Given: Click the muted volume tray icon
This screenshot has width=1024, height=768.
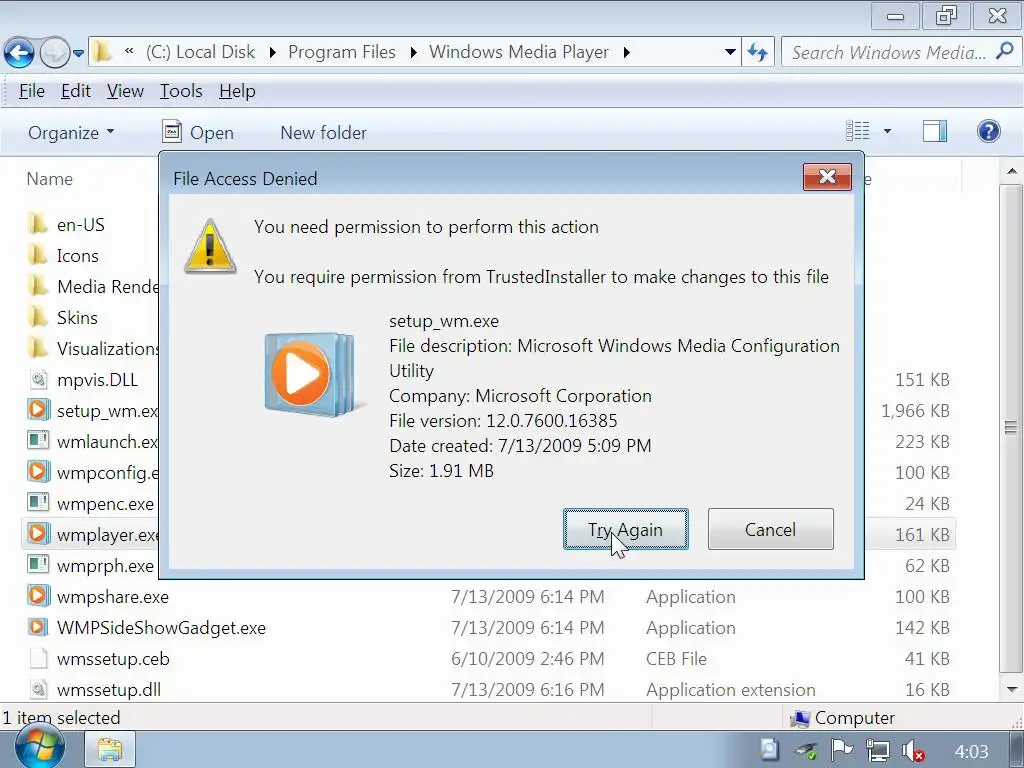Looking at the screenshot, I should pos(913,751).
